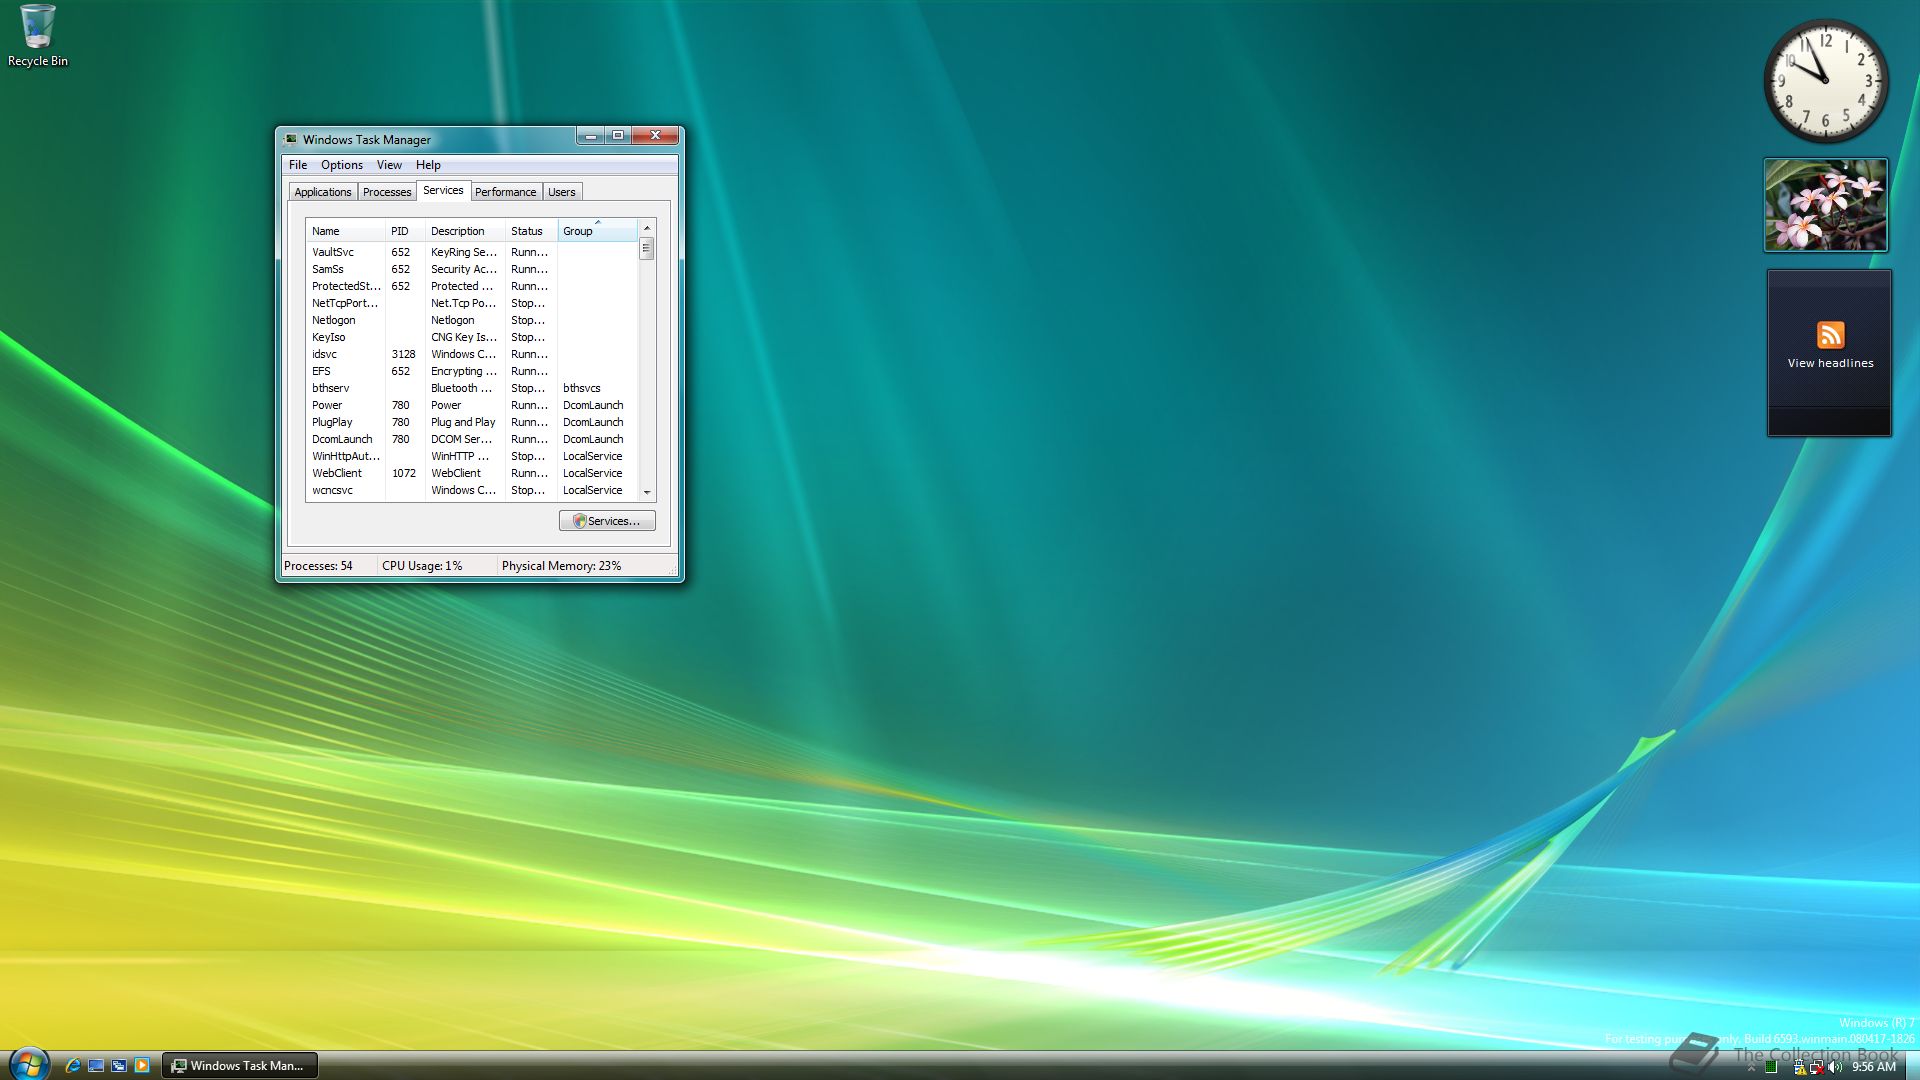This screenshot has height=1080, width=1920.
Task: Click the 9:56 AM system clock
Action: click(1873, 1067)
